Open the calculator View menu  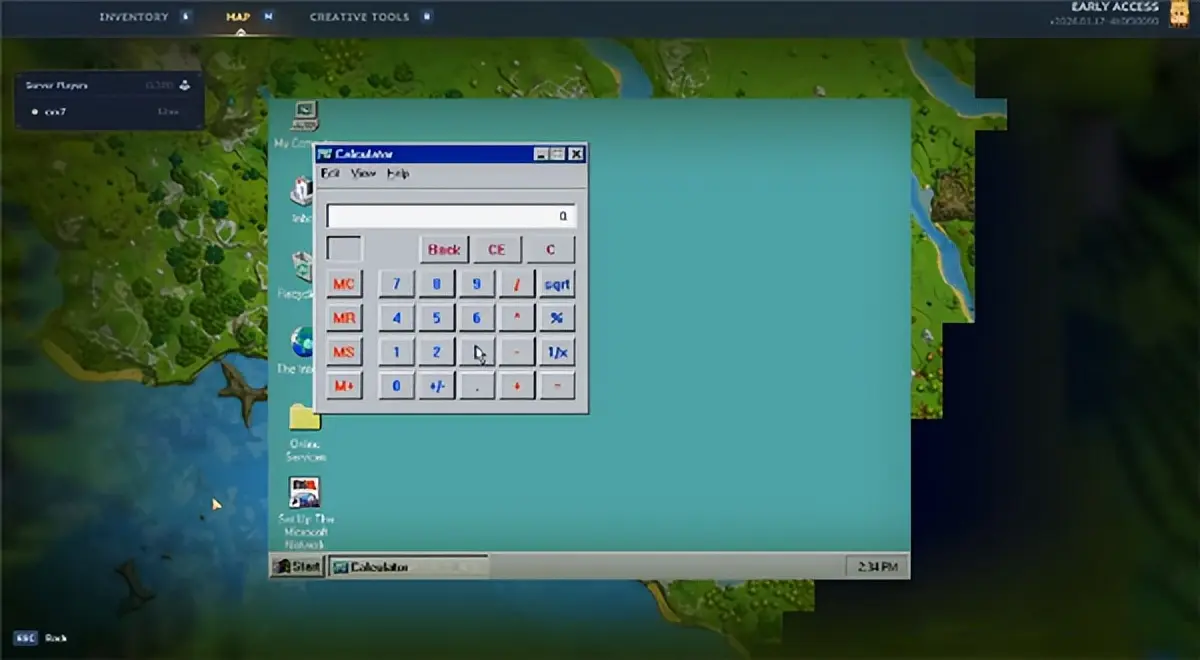[x=363, y=174]
